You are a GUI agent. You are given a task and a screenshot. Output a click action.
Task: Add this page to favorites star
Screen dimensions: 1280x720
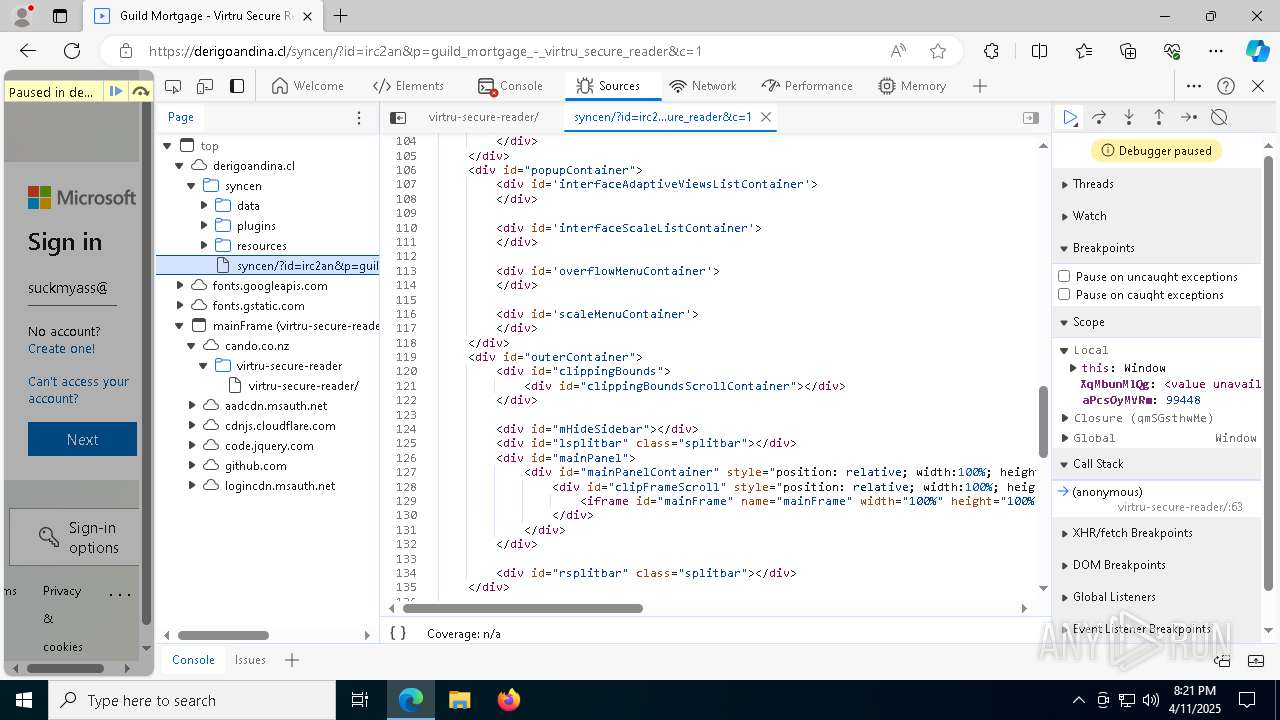pyautogui.click(x=937, y=51)
